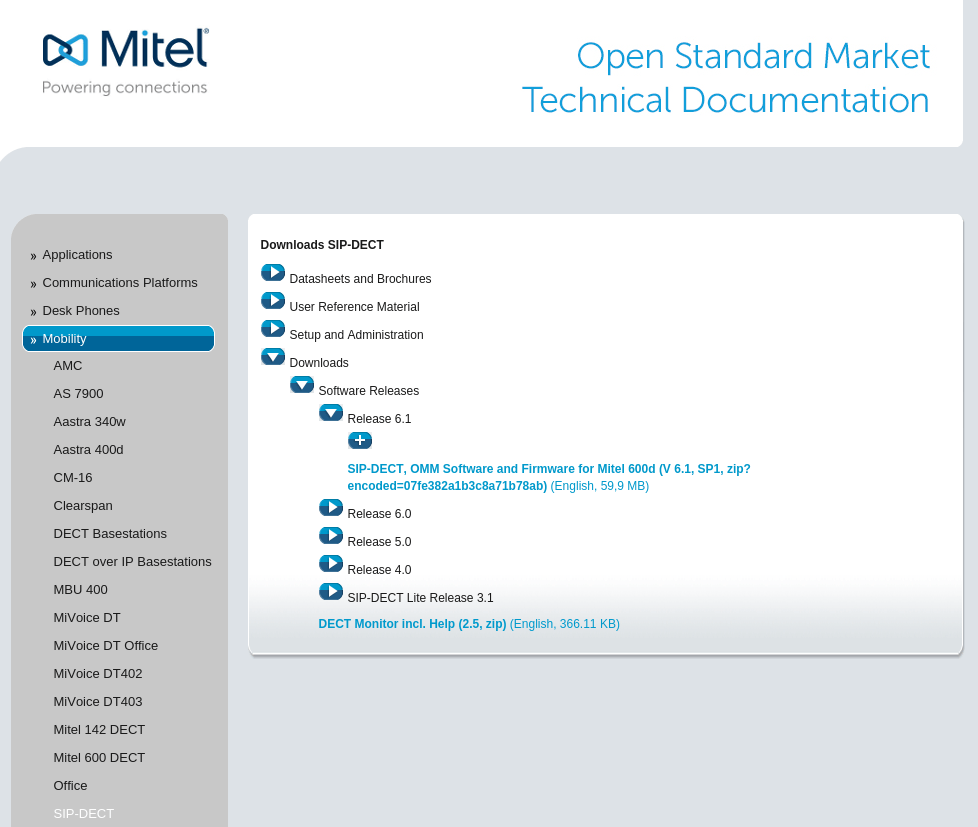The image size is (978, 827).
Task: Open MiVoice DT Office page
Action: 106,646
